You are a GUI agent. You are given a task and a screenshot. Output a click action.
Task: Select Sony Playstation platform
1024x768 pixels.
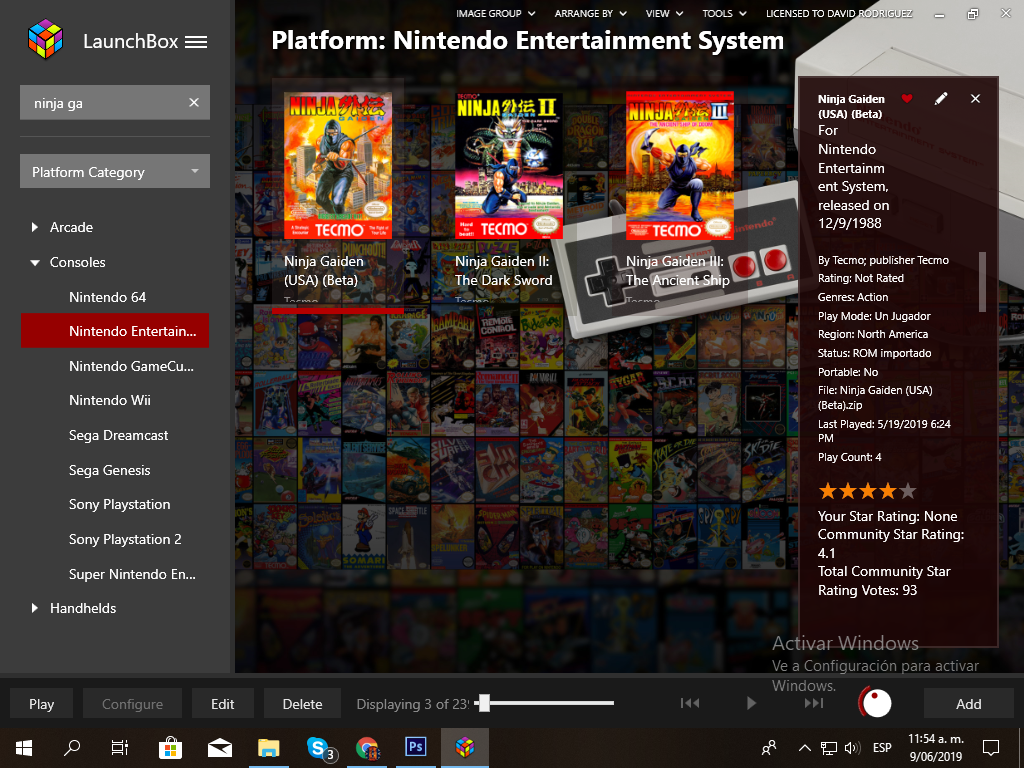(x=120, y=504)
